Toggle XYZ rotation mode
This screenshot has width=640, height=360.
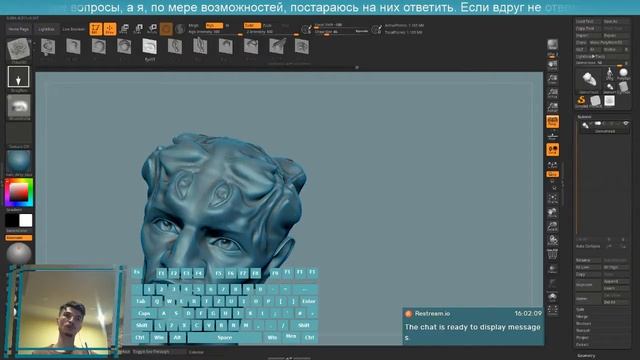[x=553, y=174]
